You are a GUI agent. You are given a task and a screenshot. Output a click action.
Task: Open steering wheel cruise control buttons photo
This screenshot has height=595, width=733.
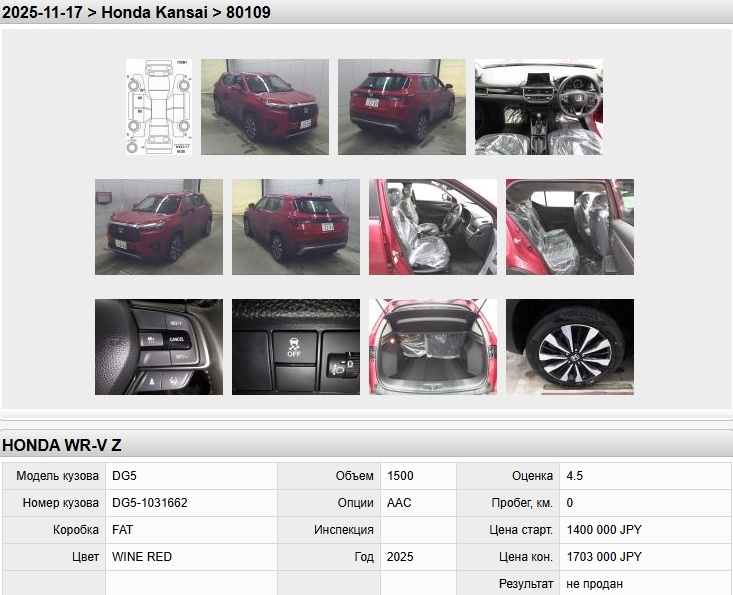159,347
